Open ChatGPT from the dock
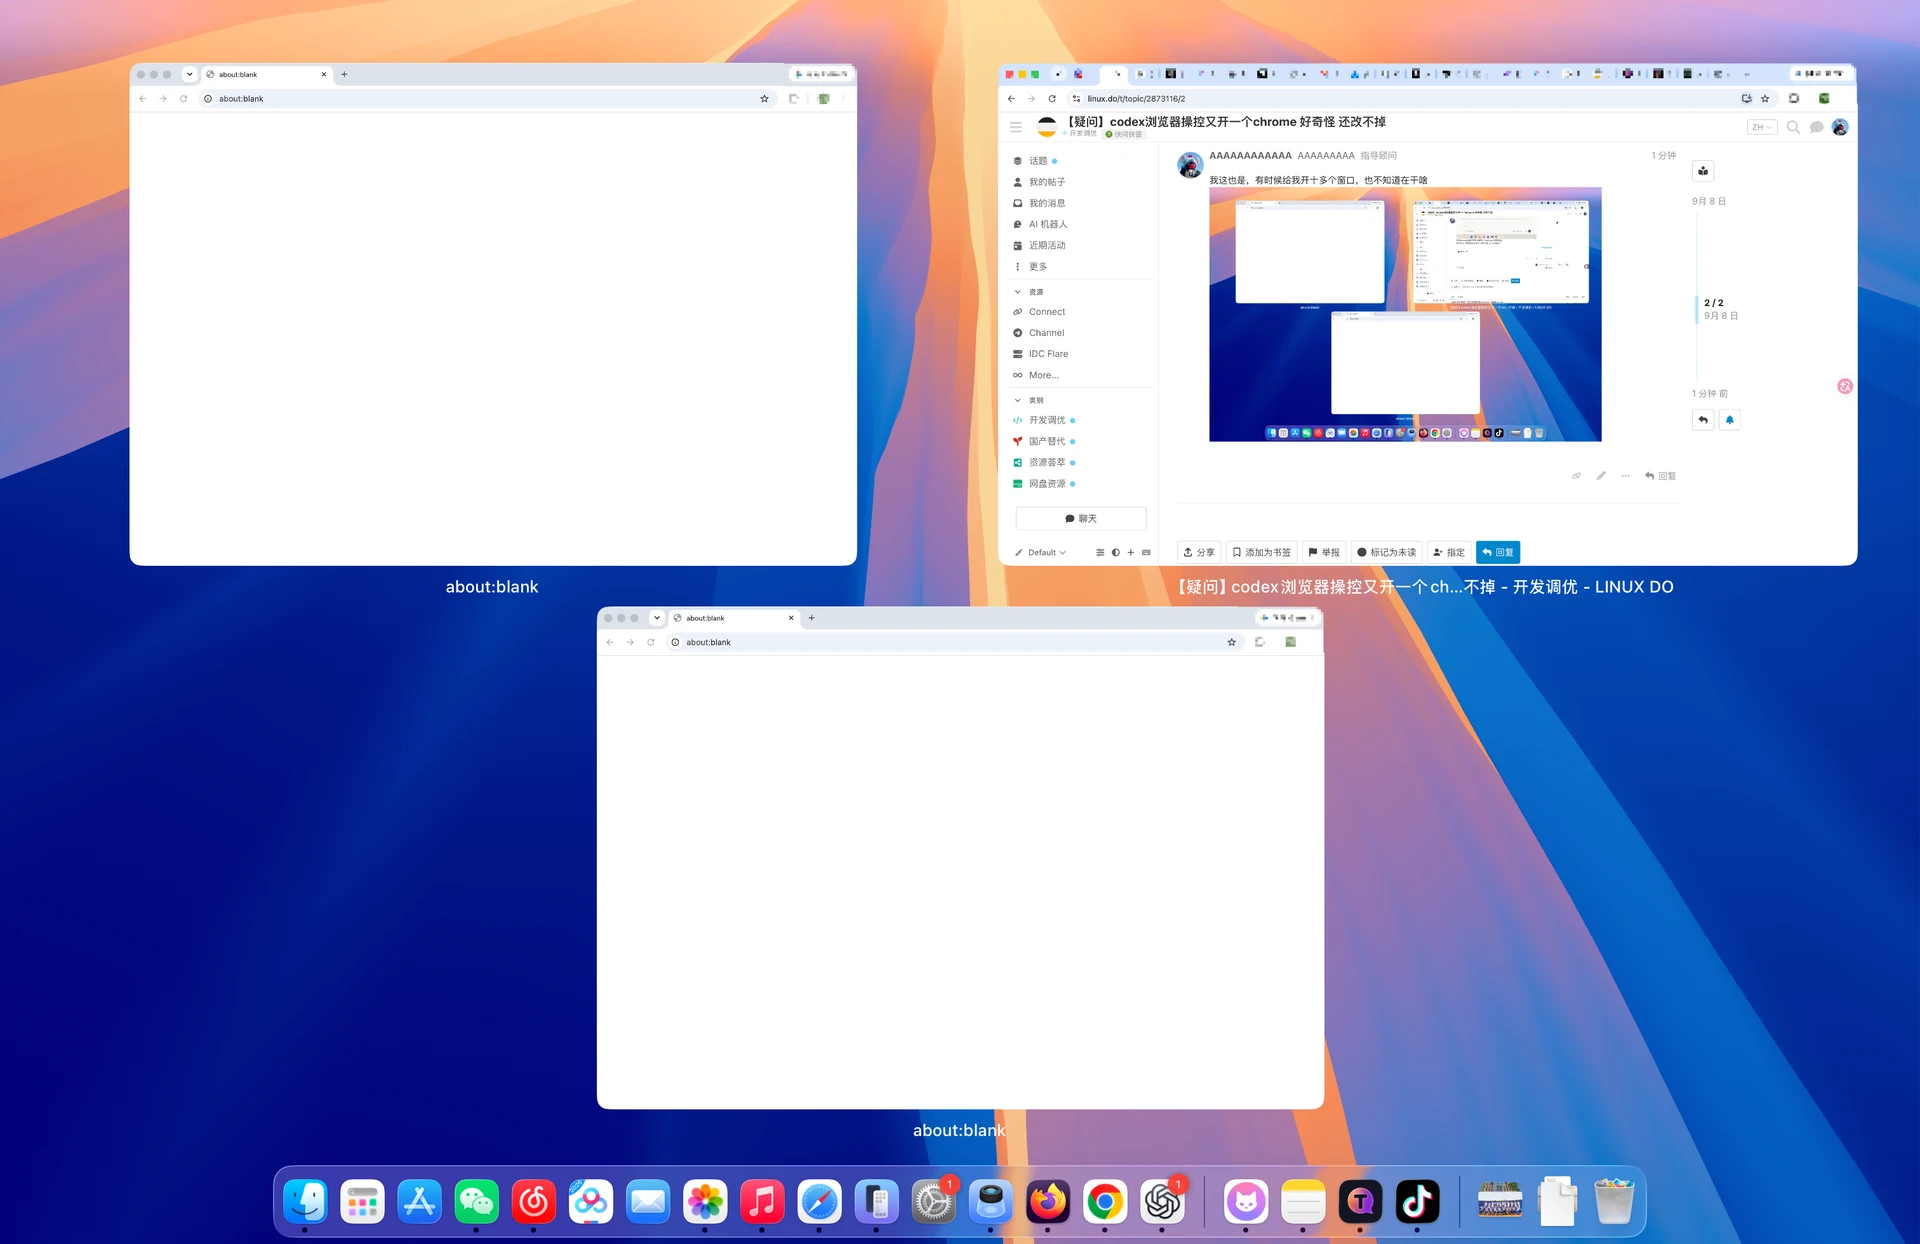This screenshot has height=1244, width=1920. click(x=1162, y=1201)
